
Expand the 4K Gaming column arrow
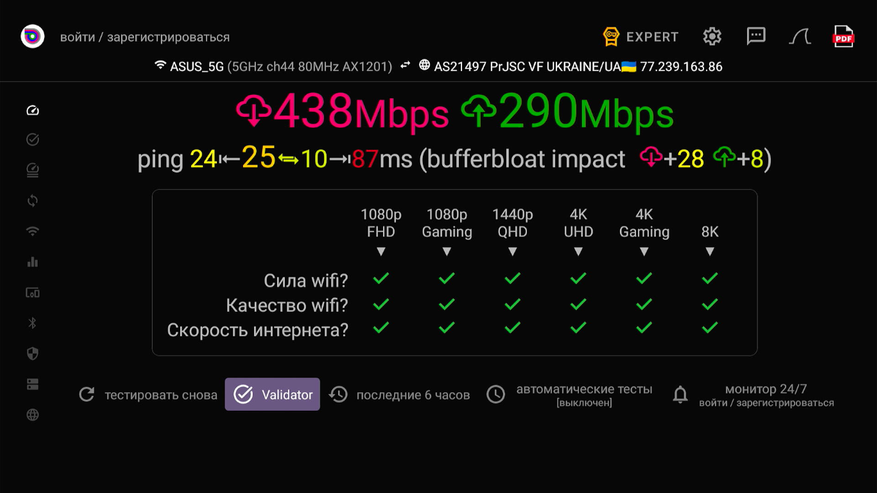[x=644, y=252]
